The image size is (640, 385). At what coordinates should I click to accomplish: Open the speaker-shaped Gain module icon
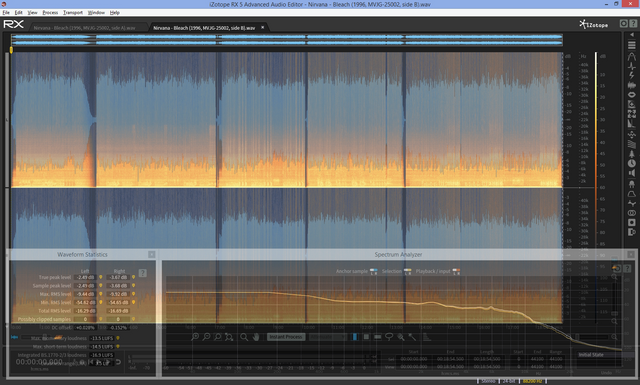point(631,173)
